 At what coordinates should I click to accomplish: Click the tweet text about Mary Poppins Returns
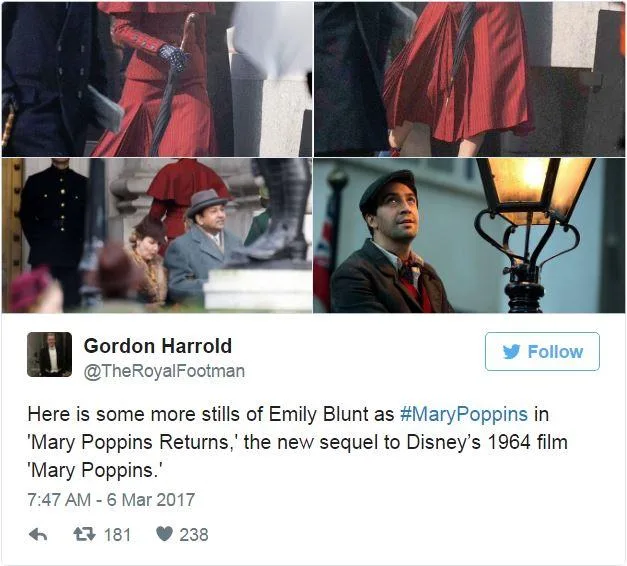[298, 442]
